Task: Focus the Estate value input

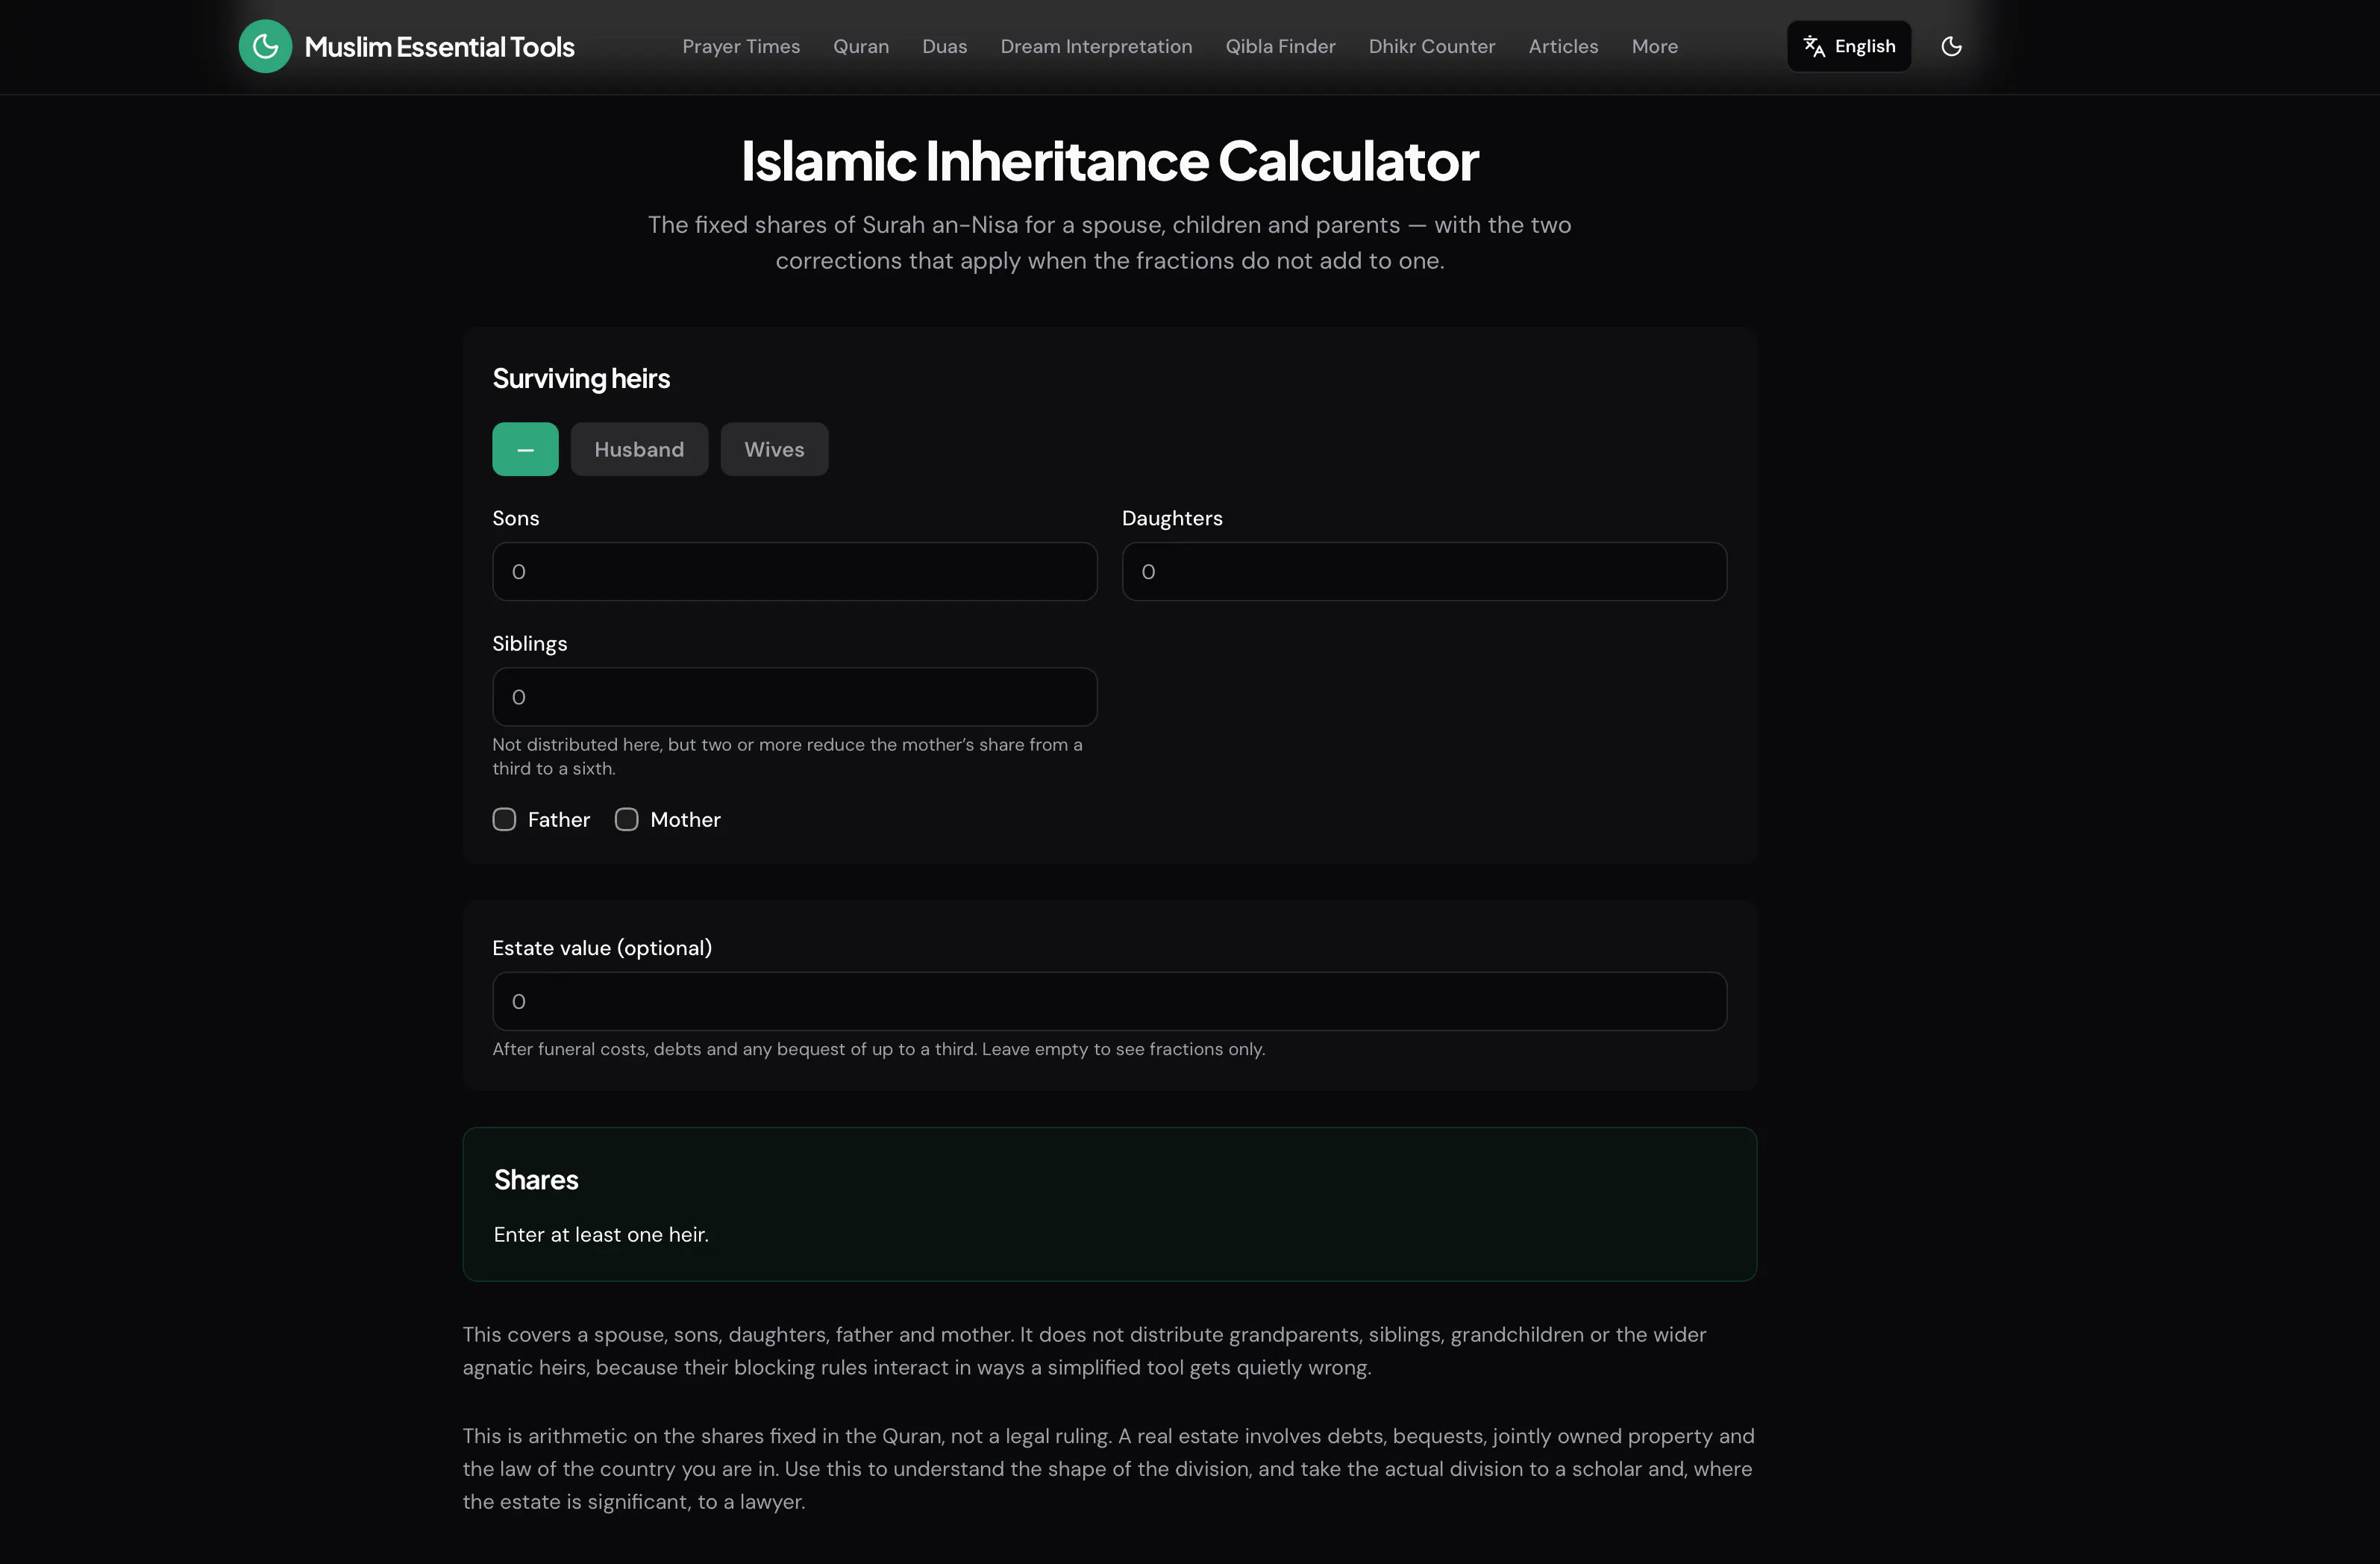Action: pyautogui.click(x=1109, y=1002)
